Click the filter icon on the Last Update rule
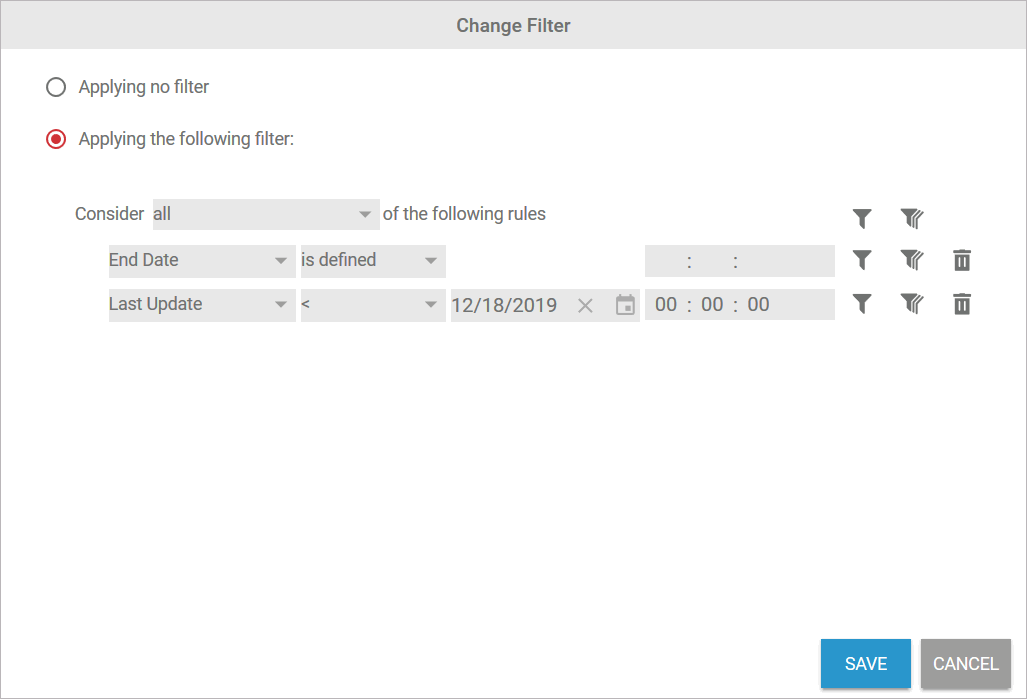Image resolution: width=1027 pixels, height=699 pixels. (862, 304)
